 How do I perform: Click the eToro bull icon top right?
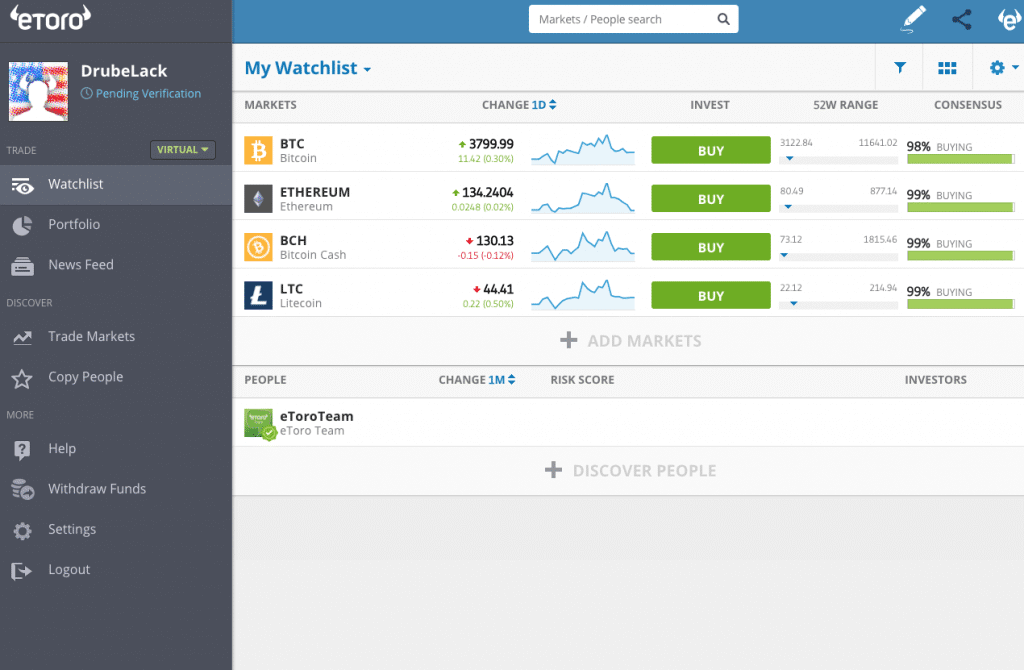point(1010,19)
